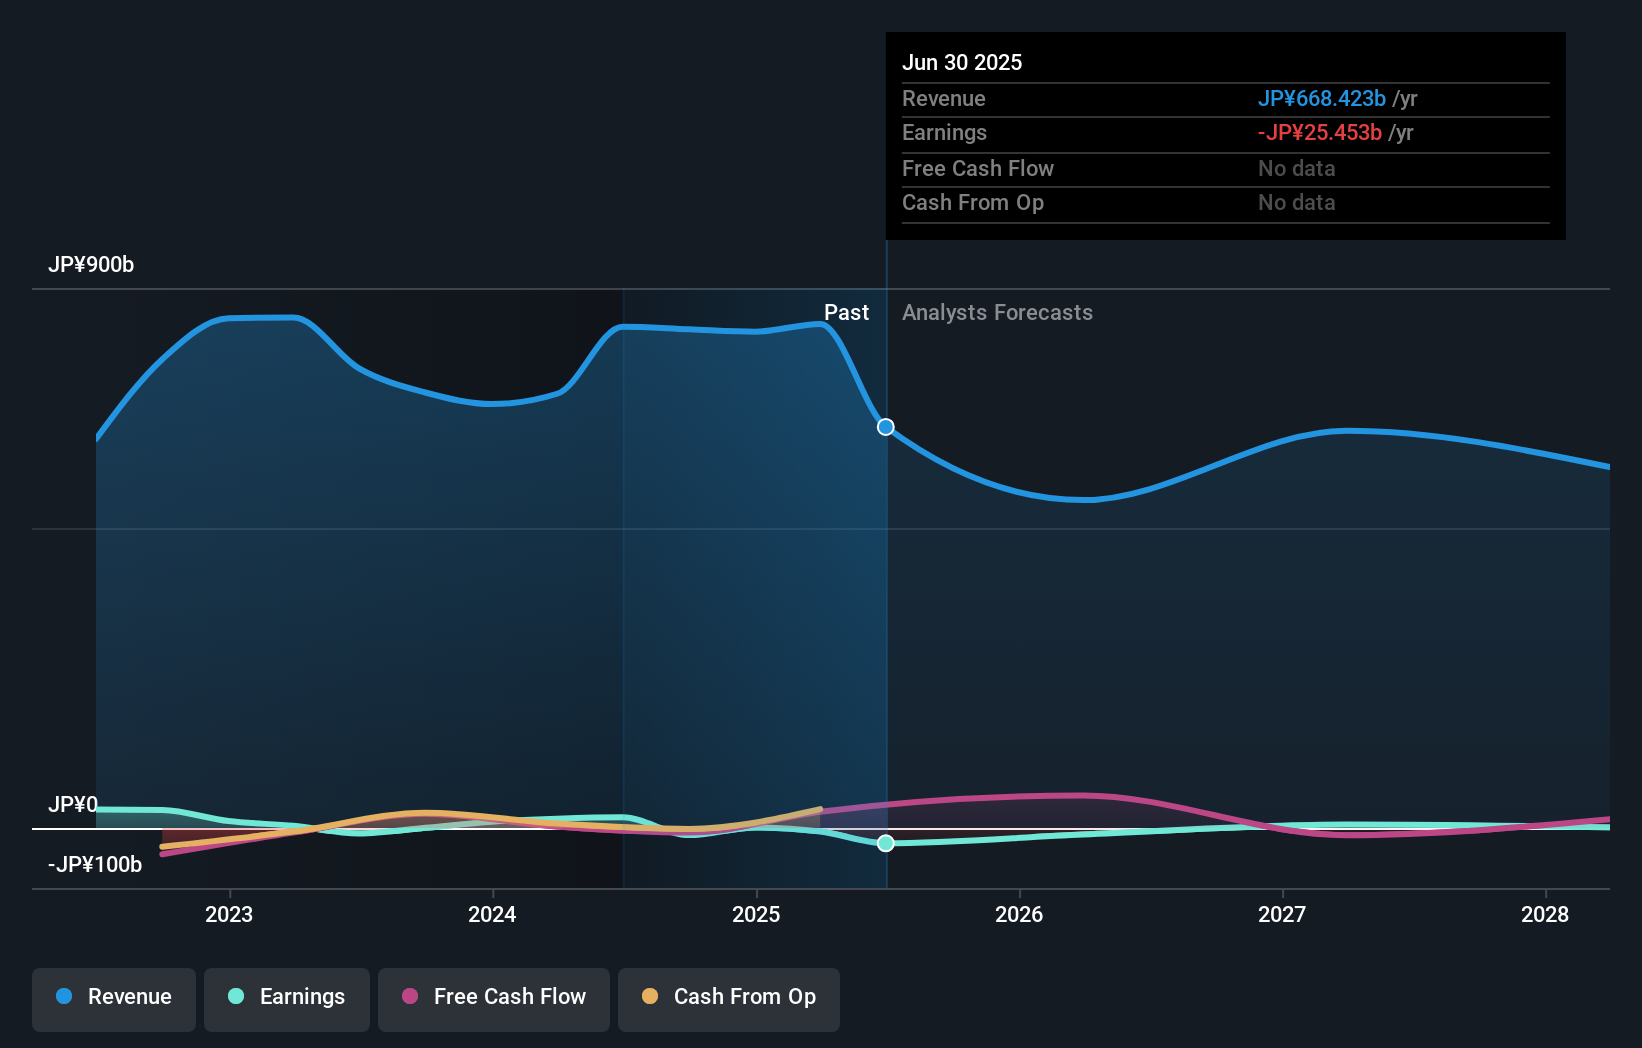Switch to the Past chart section
The width and height of the screenshot is (1642, 1048).
847,312
